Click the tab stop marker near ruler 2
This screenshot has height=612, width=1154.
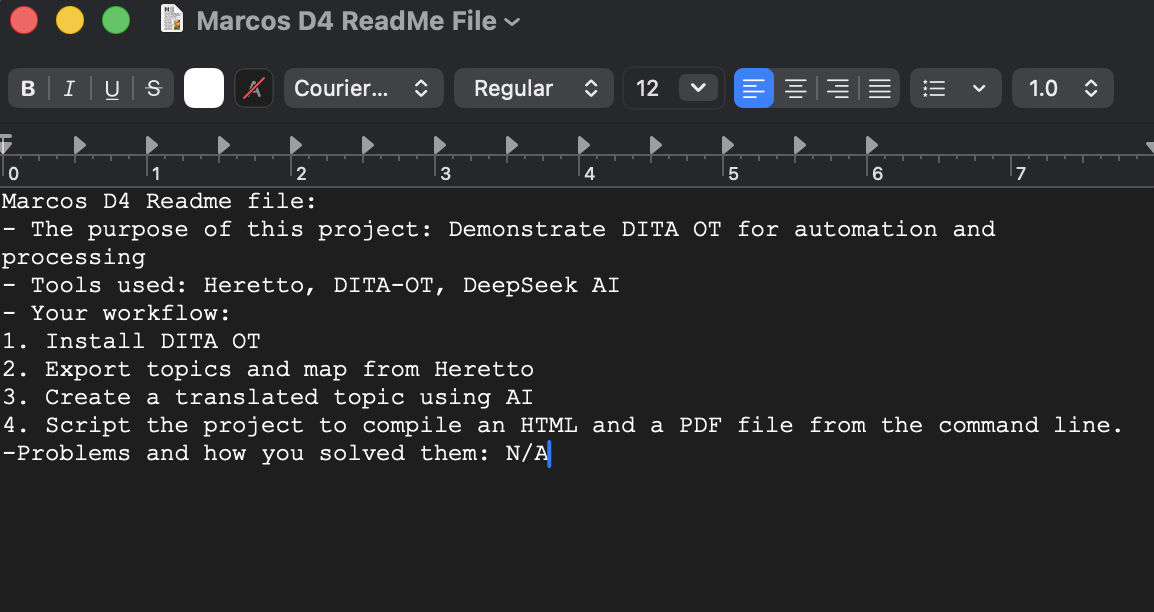[296, 145]
